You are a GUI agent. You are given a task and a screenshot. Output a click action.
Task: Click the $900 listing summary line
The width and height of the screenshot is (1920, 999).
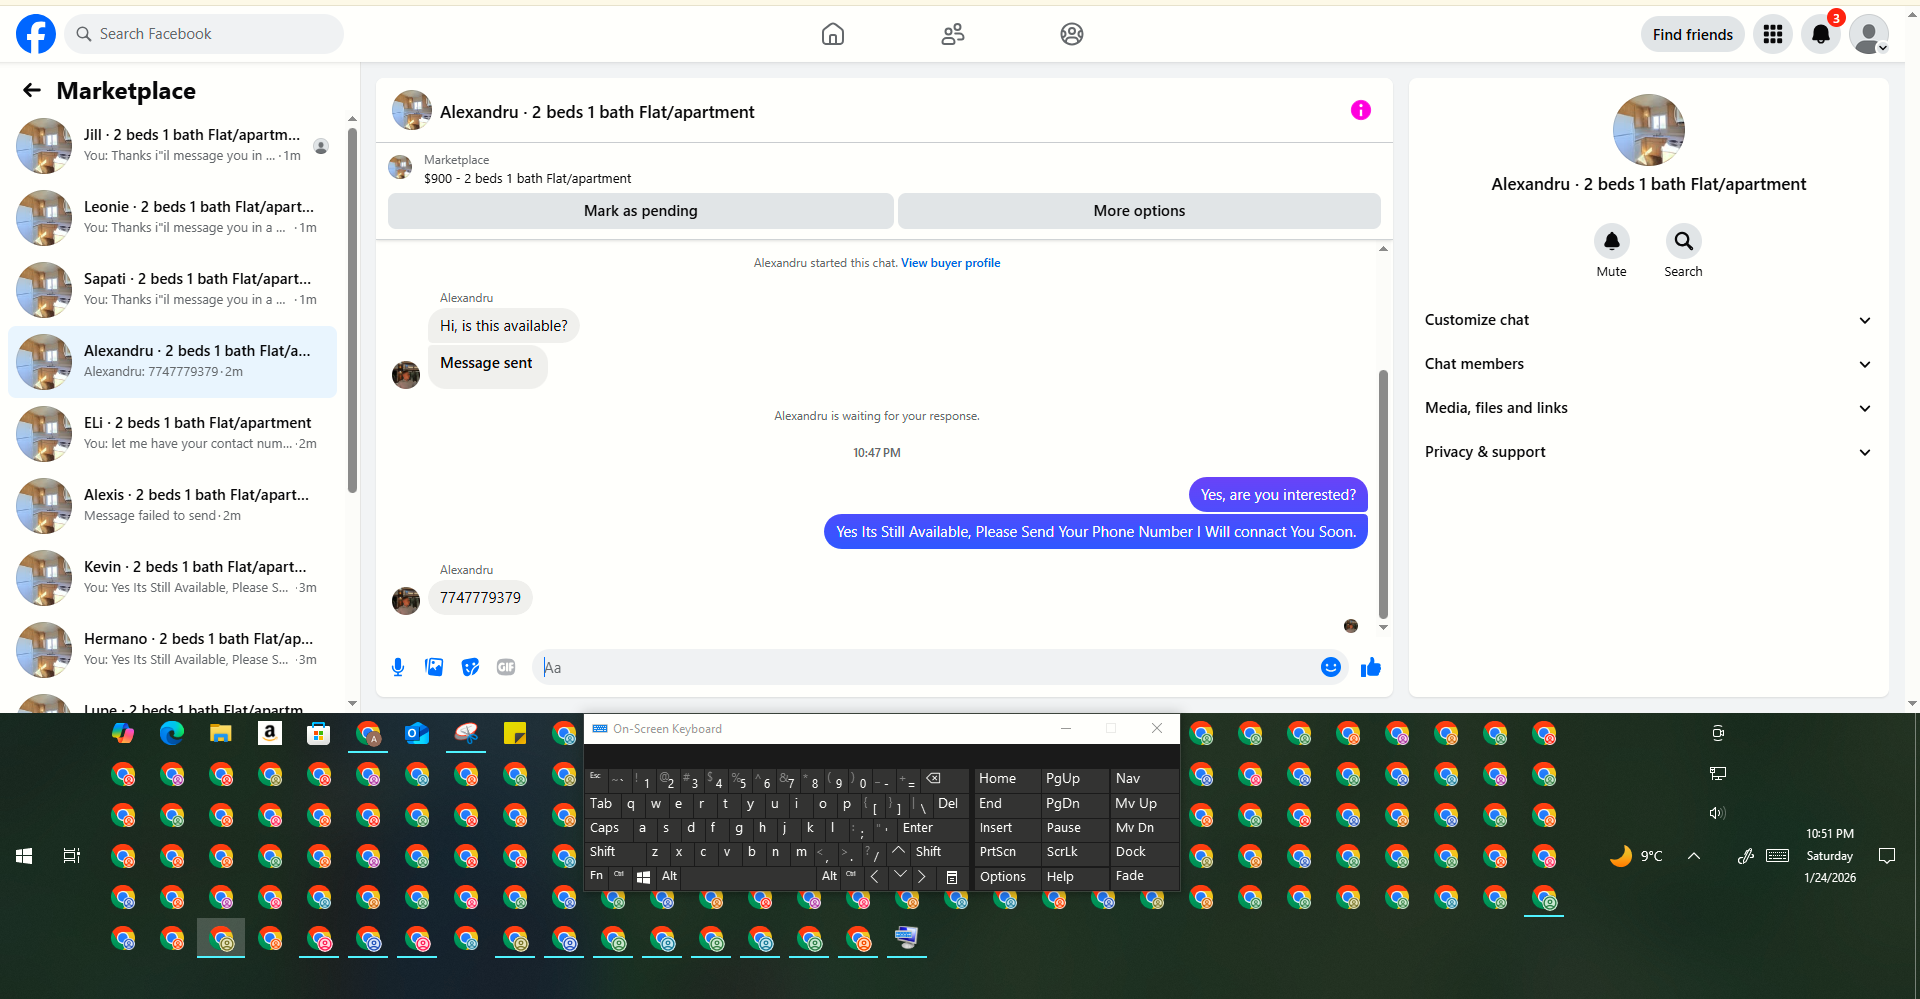point(527,179)
